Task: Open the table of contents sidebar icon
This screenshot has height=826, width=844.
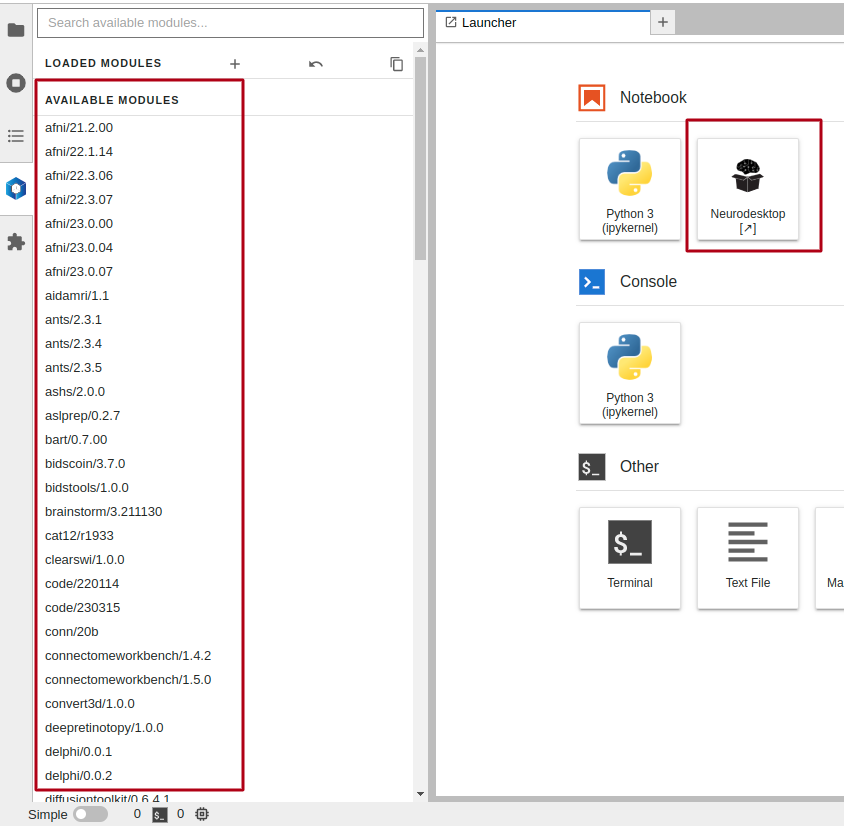Action: point(16,135)
